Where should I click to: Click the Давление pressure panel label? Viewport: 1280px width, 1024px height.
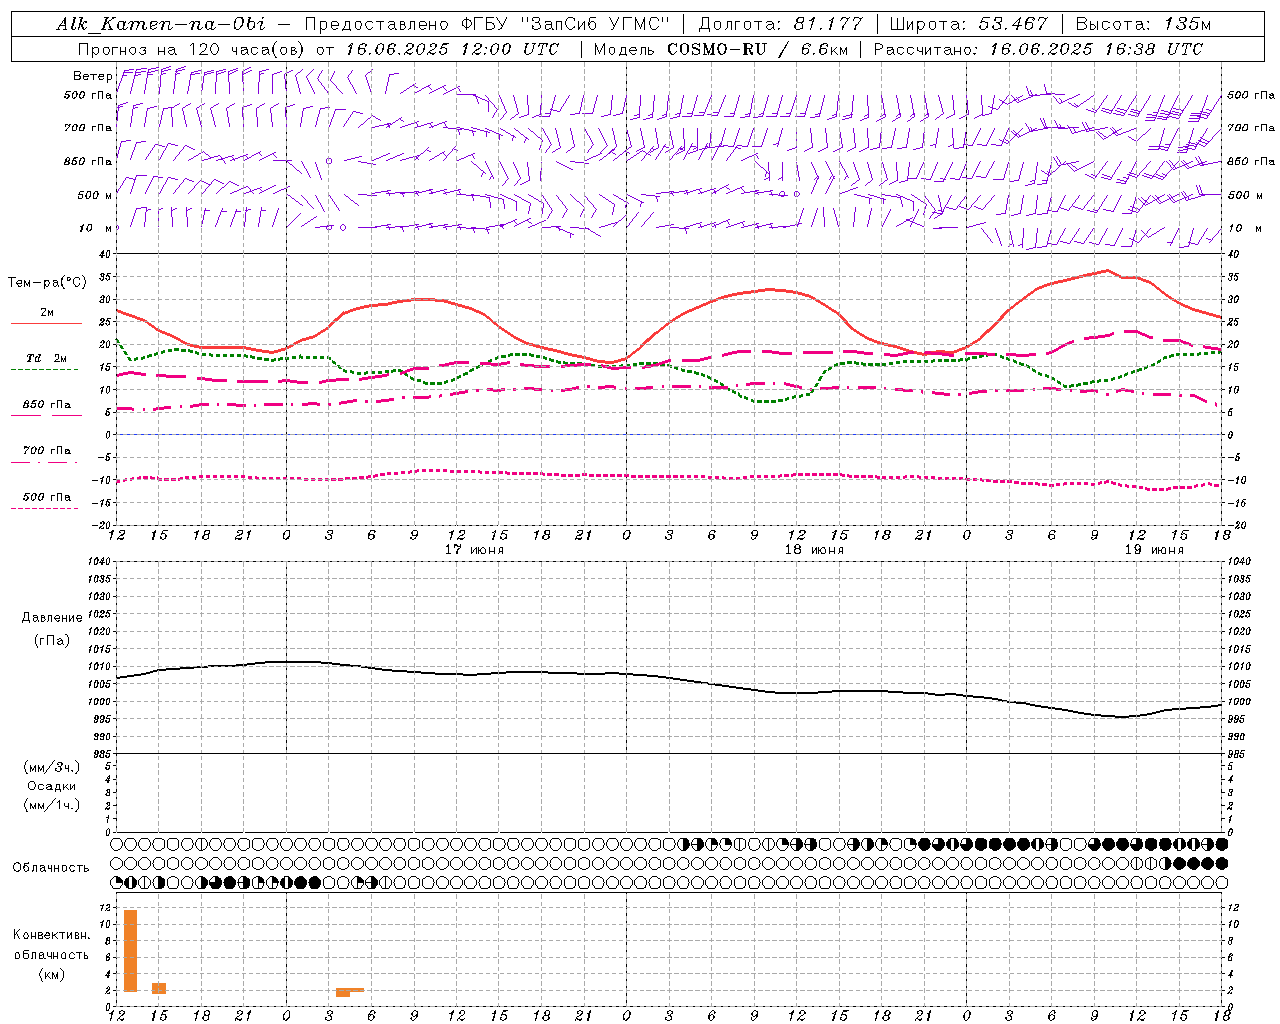point(51,618)
